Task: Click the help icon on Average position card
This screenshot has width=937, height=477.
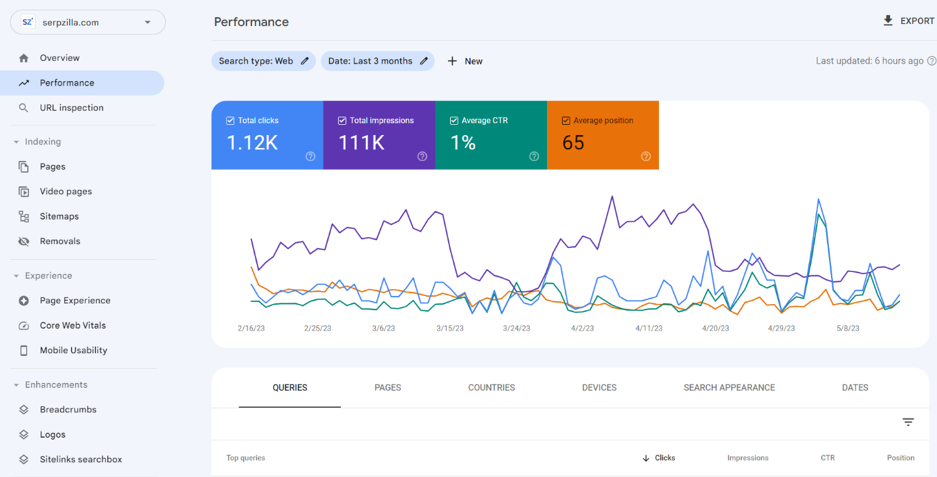Action: 646,156
